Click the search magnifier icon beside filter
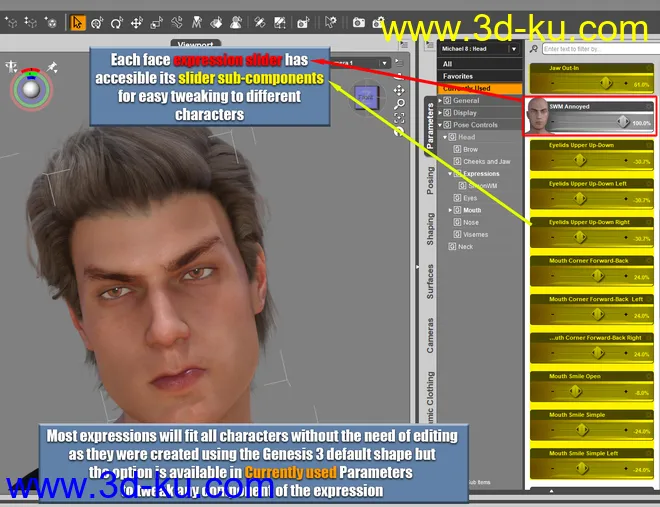The image size is (660, 507). pos(534,48)
